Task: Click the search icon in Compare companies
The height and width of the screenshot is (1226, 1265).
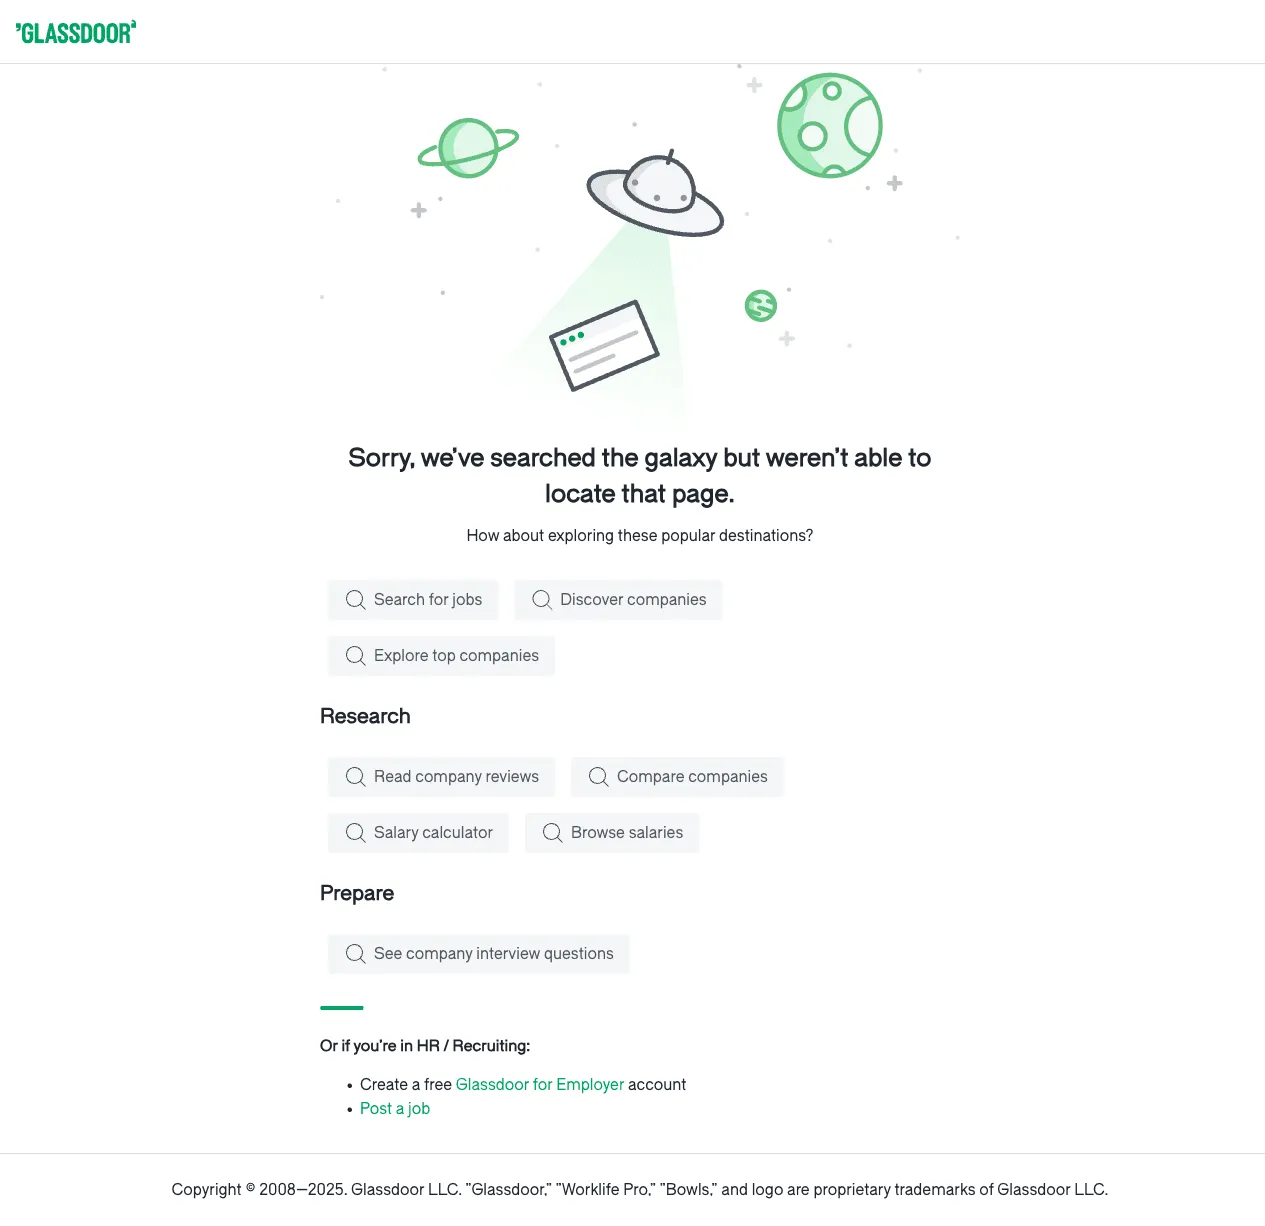Action: coord(598,776)
